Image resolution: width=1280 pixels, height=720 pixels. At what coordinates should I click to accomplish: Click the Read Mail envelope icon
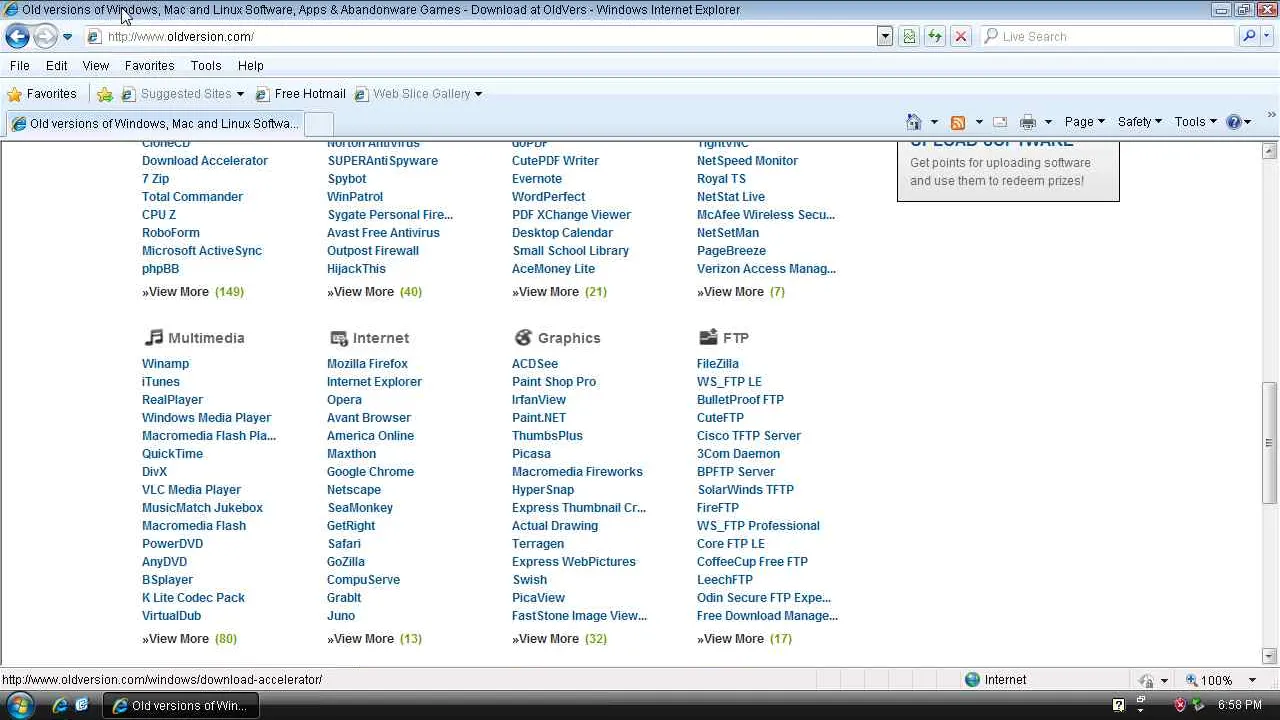[x=999, y=122]
